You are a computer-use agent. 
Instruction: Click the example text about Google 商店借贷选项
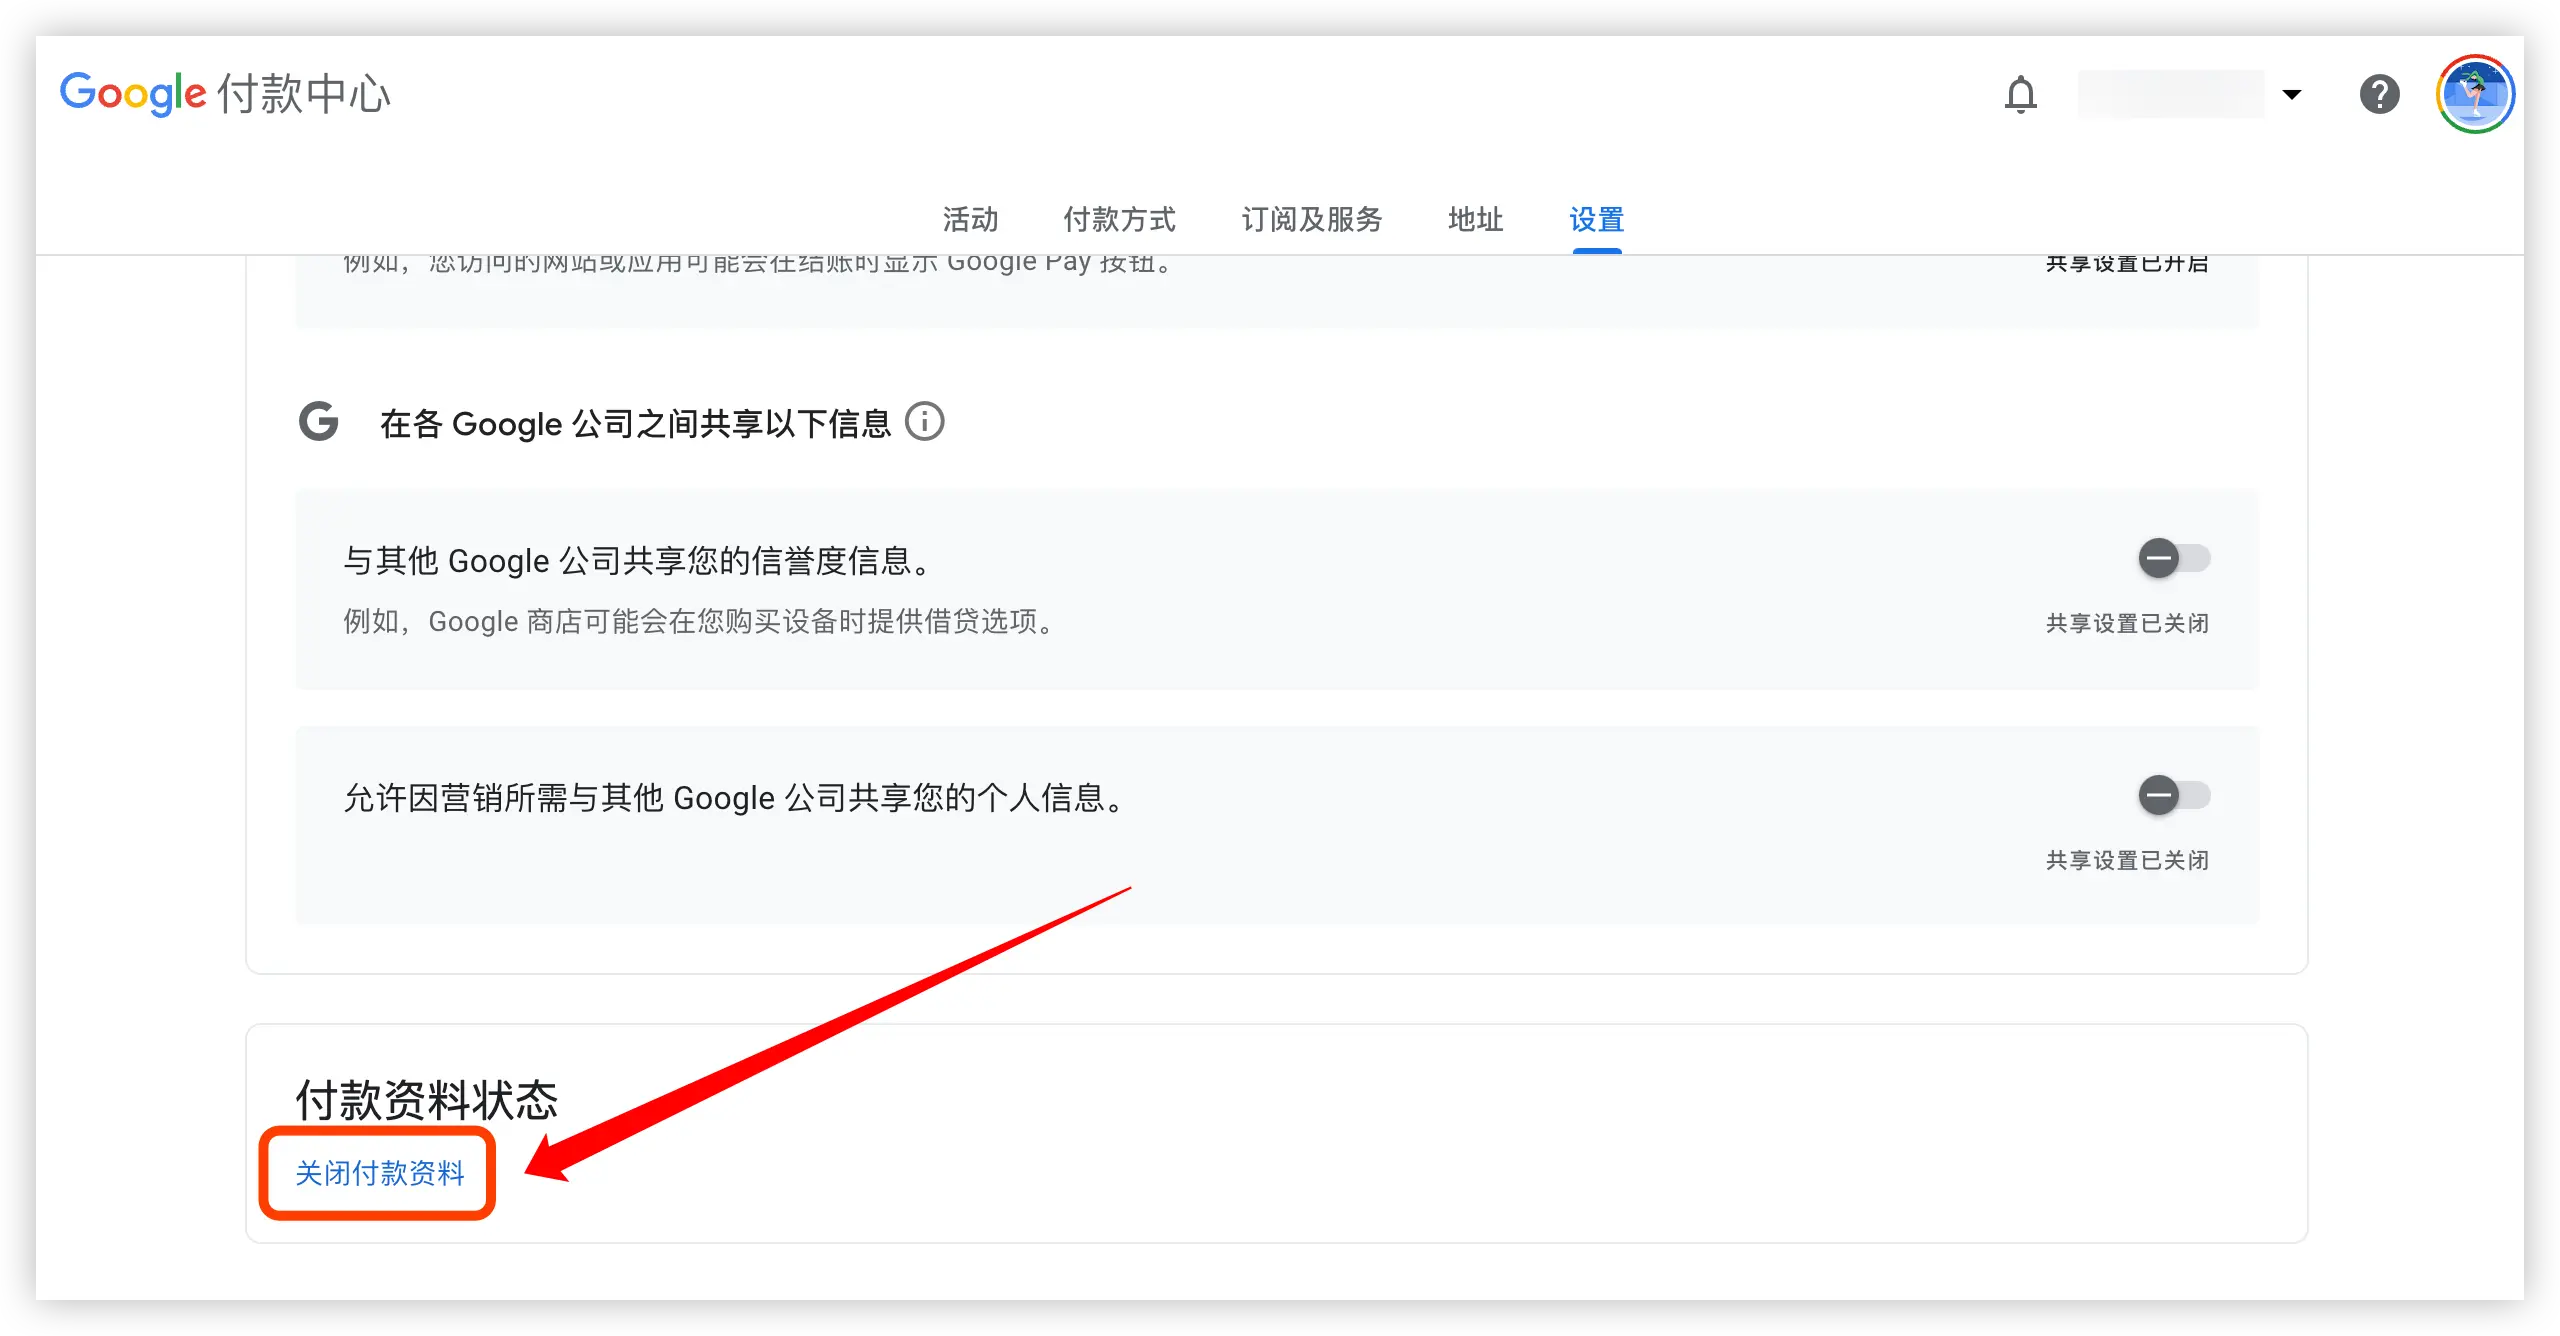click(699, 621)
